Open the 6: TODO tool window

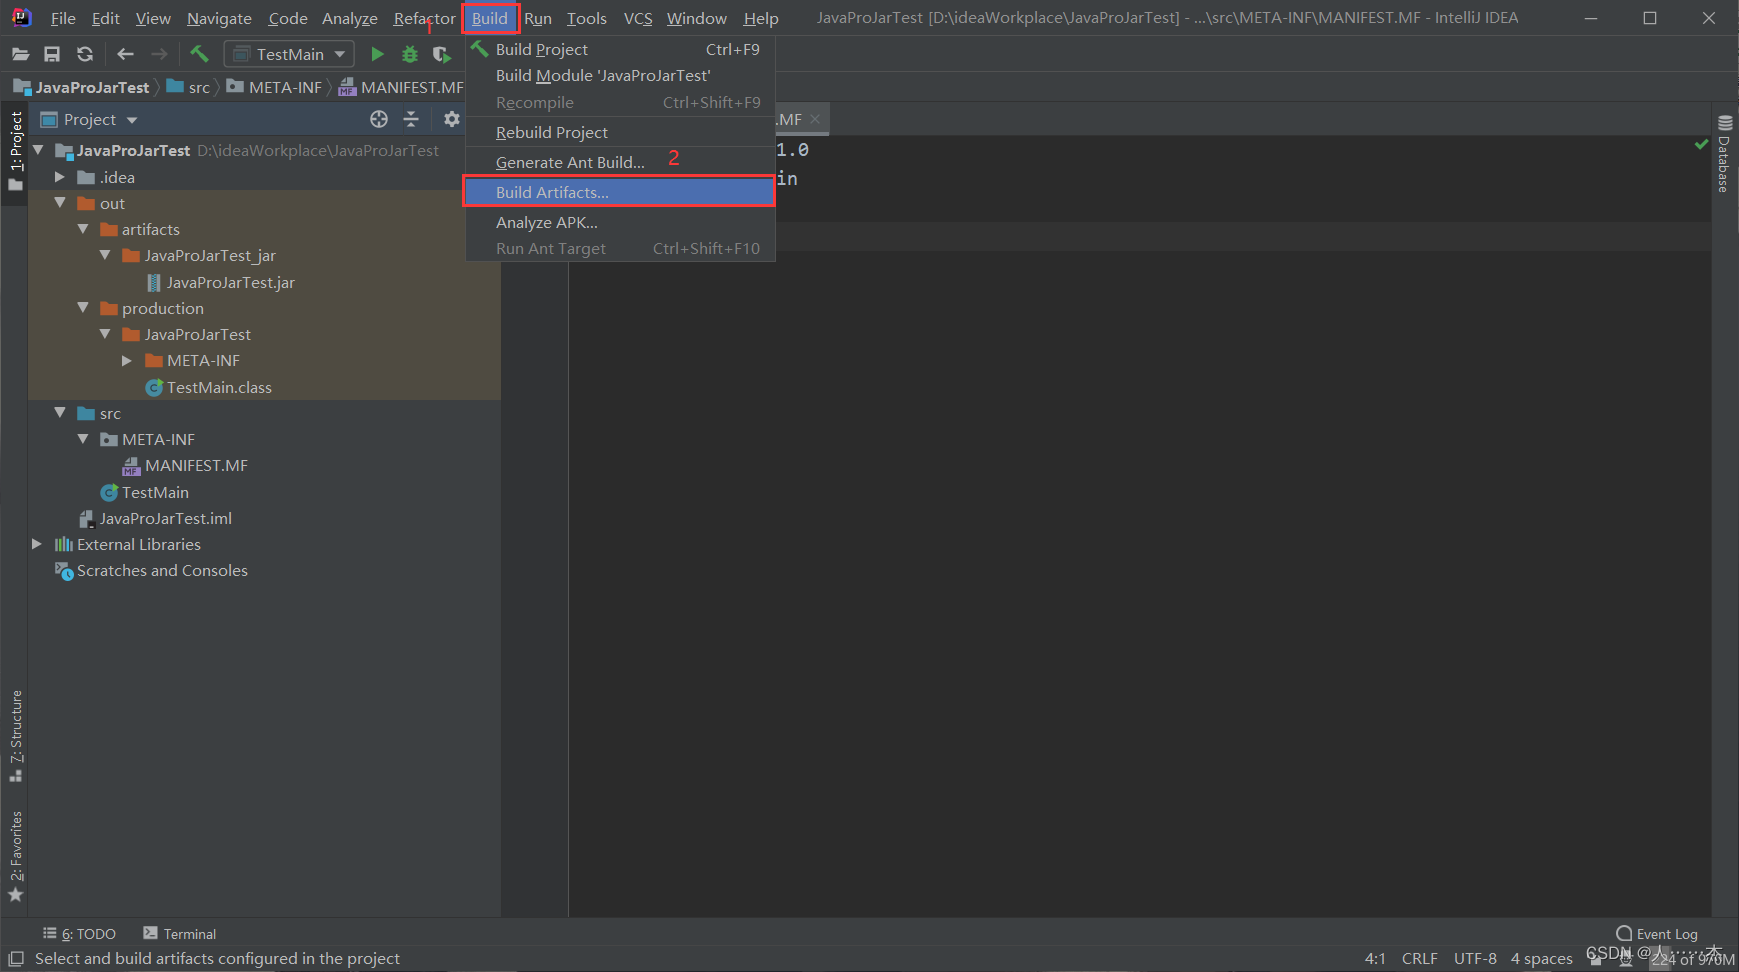pyautogui.click(x=80, y=934)
